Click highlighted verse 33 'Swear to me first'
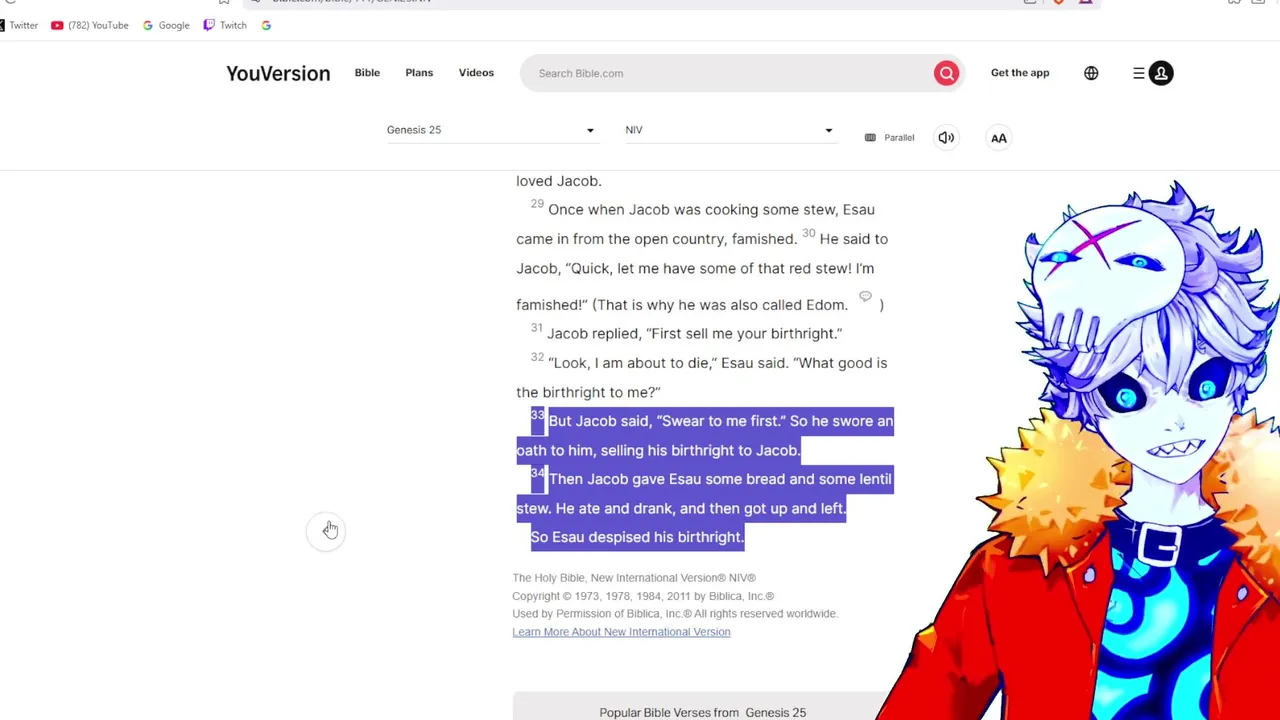 721,421
